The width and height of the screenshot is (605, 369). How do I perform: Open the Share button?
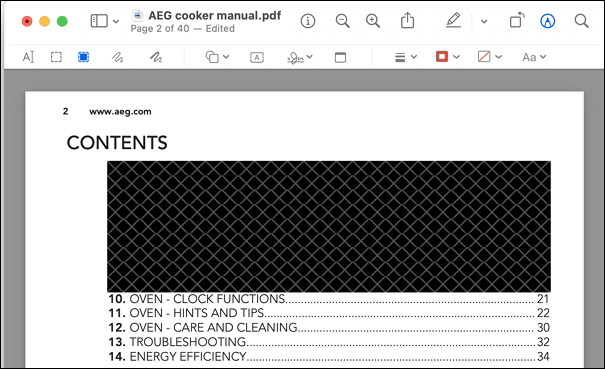click(x=407, y=20)
